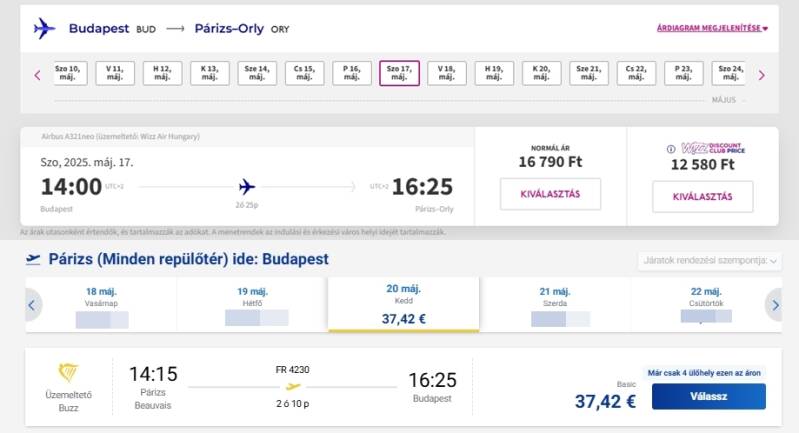Go to later dates with right pink arrow
The height and width of the screenshot is (433, 799).
[761, 75]
